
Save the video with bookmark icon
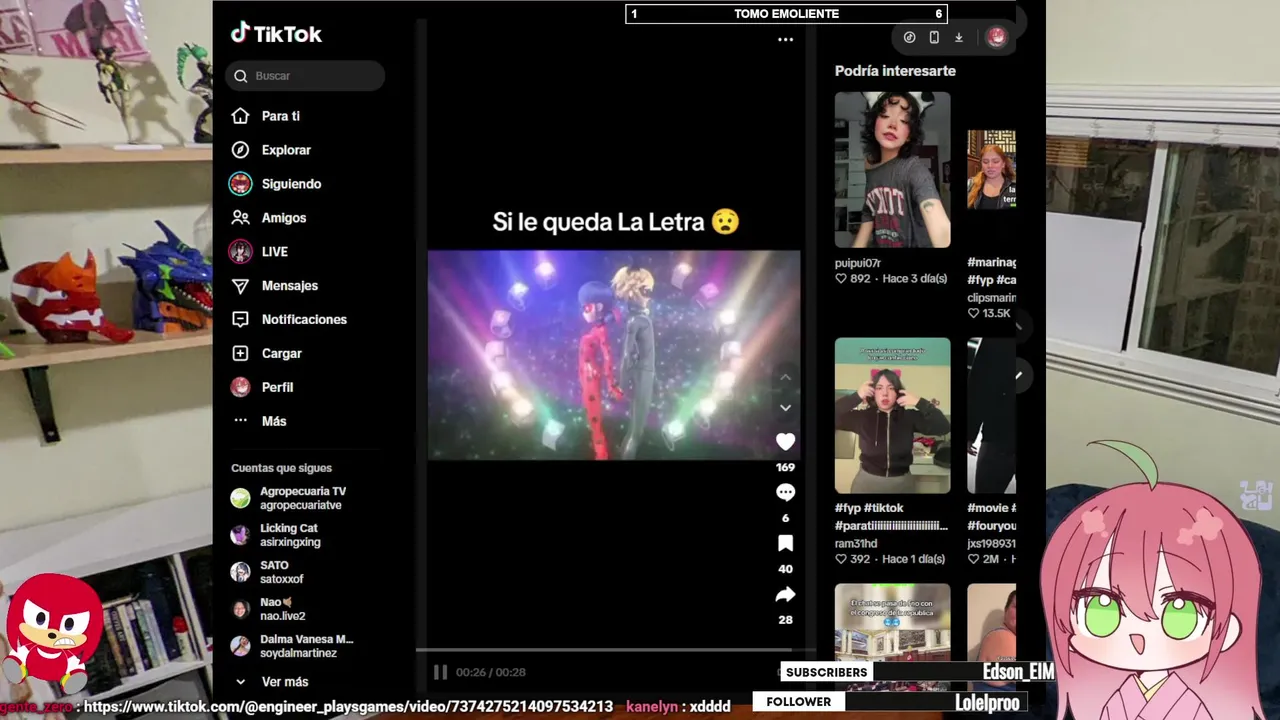click(x=785, y=543)
